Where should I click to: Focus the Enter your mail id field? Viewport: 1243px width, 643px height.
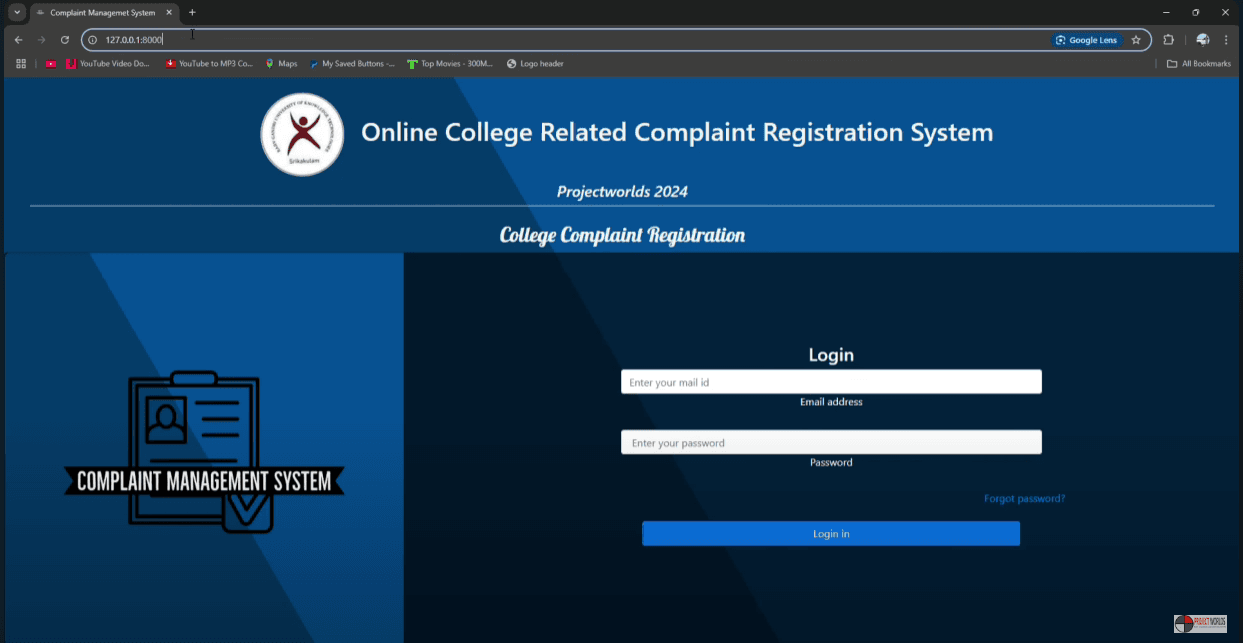click(x=830, y=382)
